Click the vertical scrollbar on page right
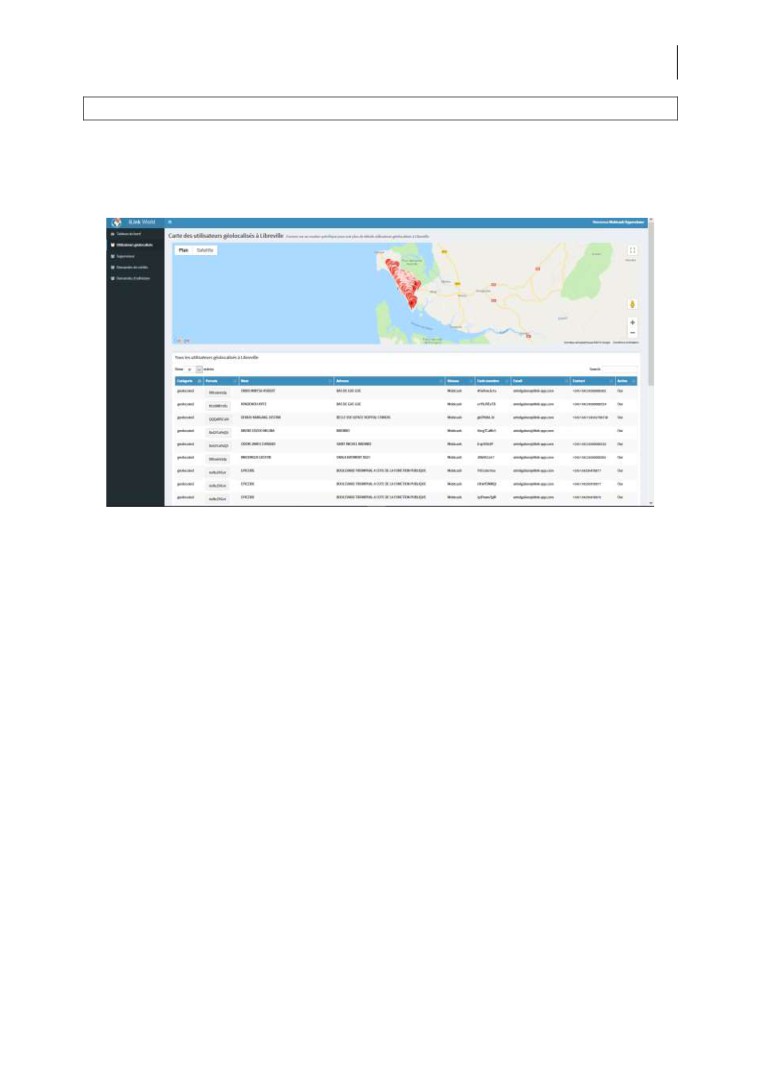Viewport: 761px width, 1075px height. coord(651,300)
